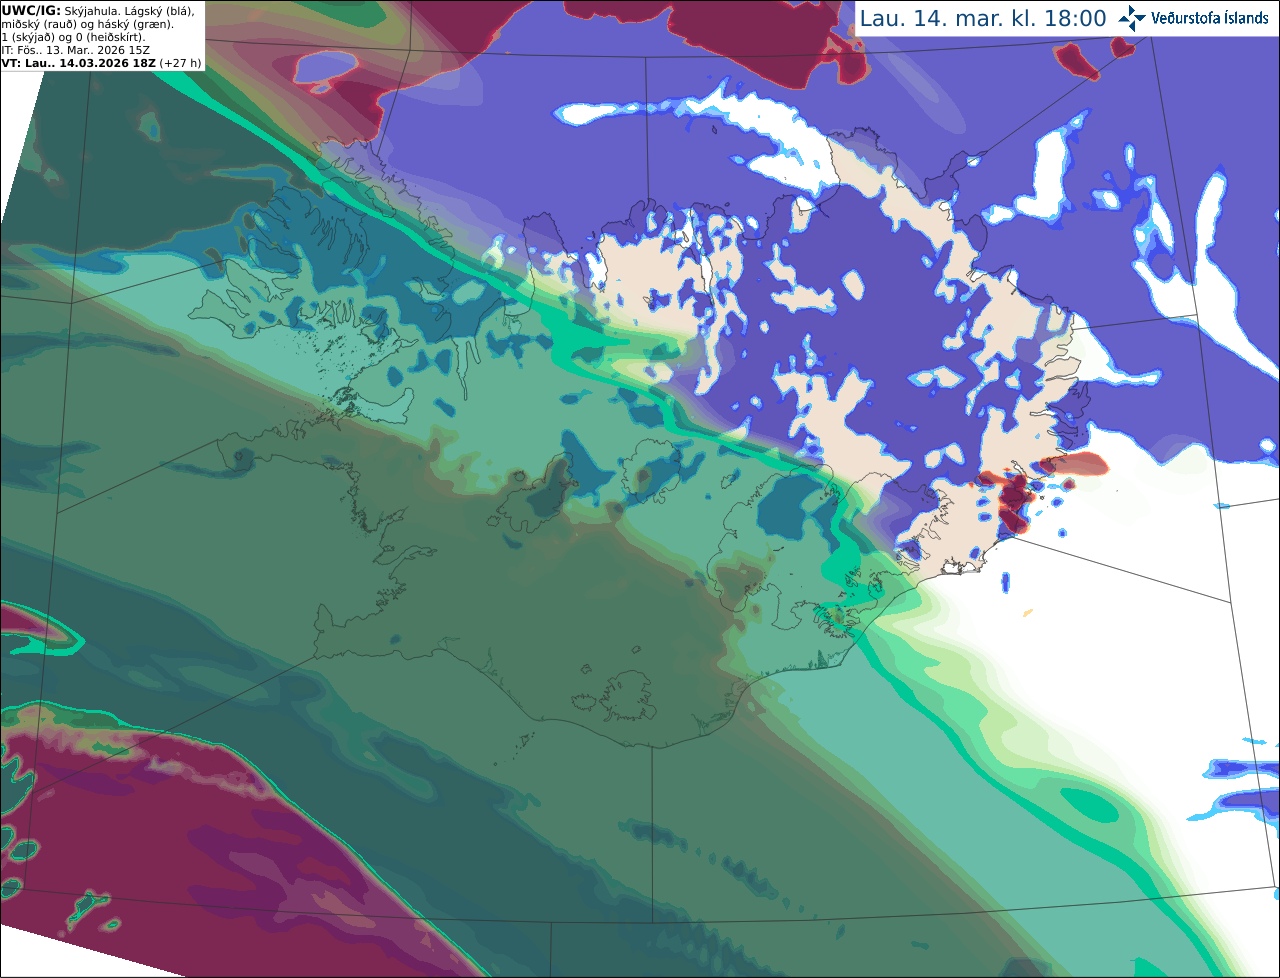This screenshot has height=978, width=1280.
Task: Click the 'Veðurstofa Íslands' logo text
Action: pos(1210,18)
